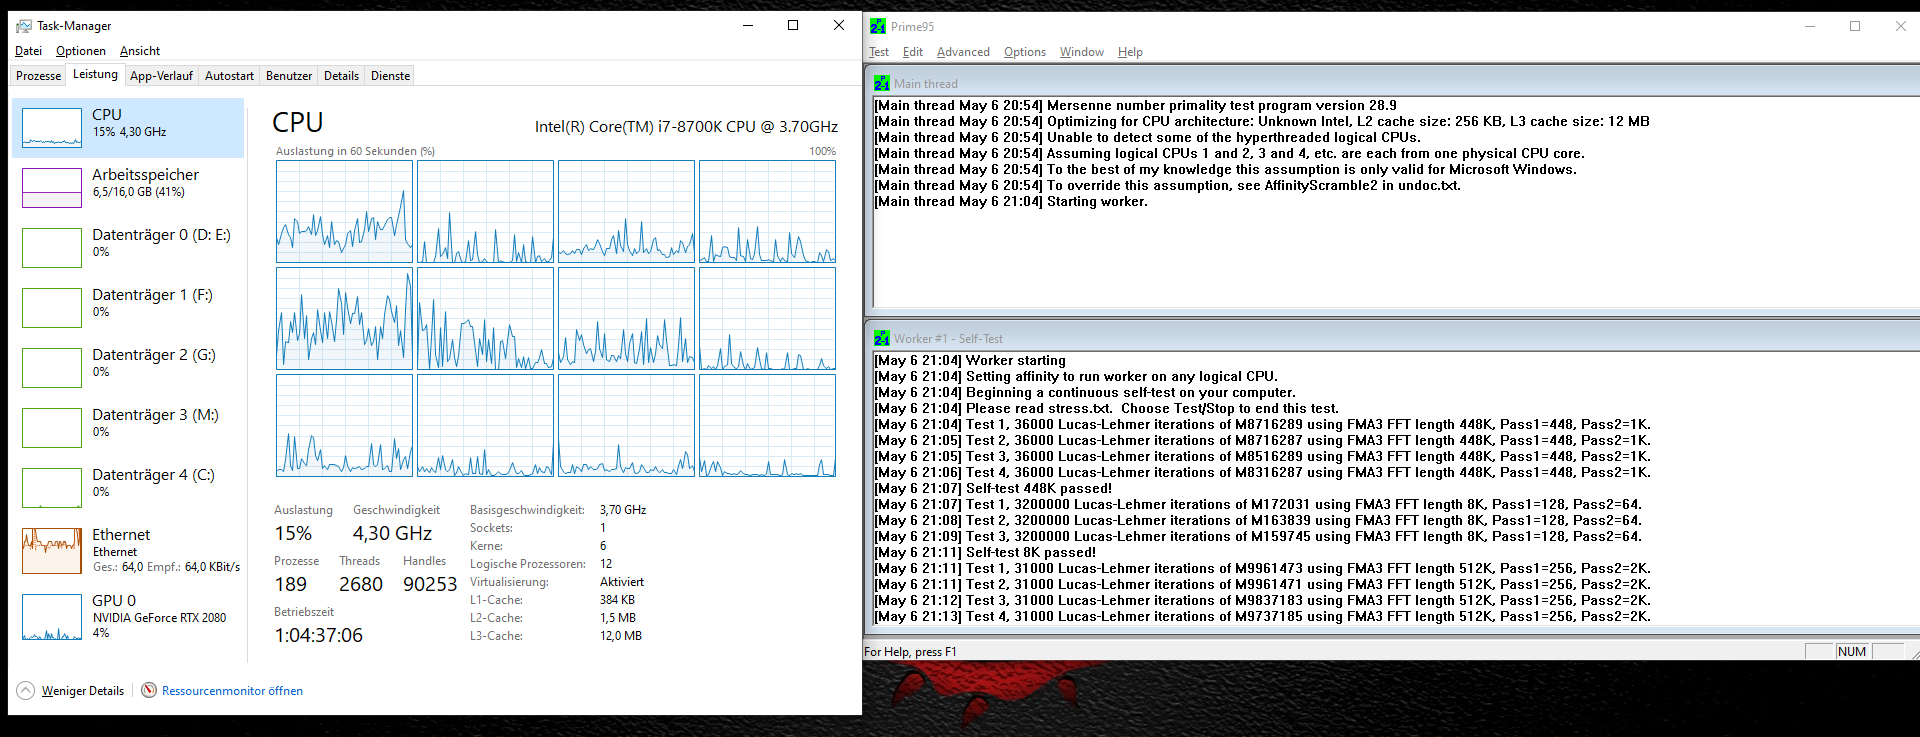Select Ethernet in the performance sidebar
1920x737 pixels.
tap(128, 550)
